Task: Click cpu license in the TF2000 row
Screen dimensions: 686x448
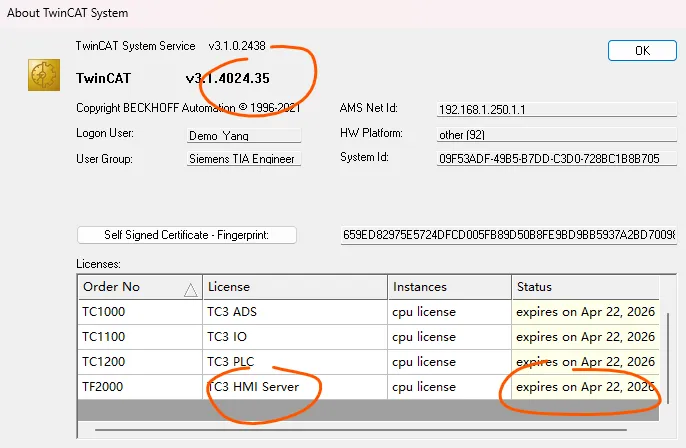Action: click(x=449, y=387)
